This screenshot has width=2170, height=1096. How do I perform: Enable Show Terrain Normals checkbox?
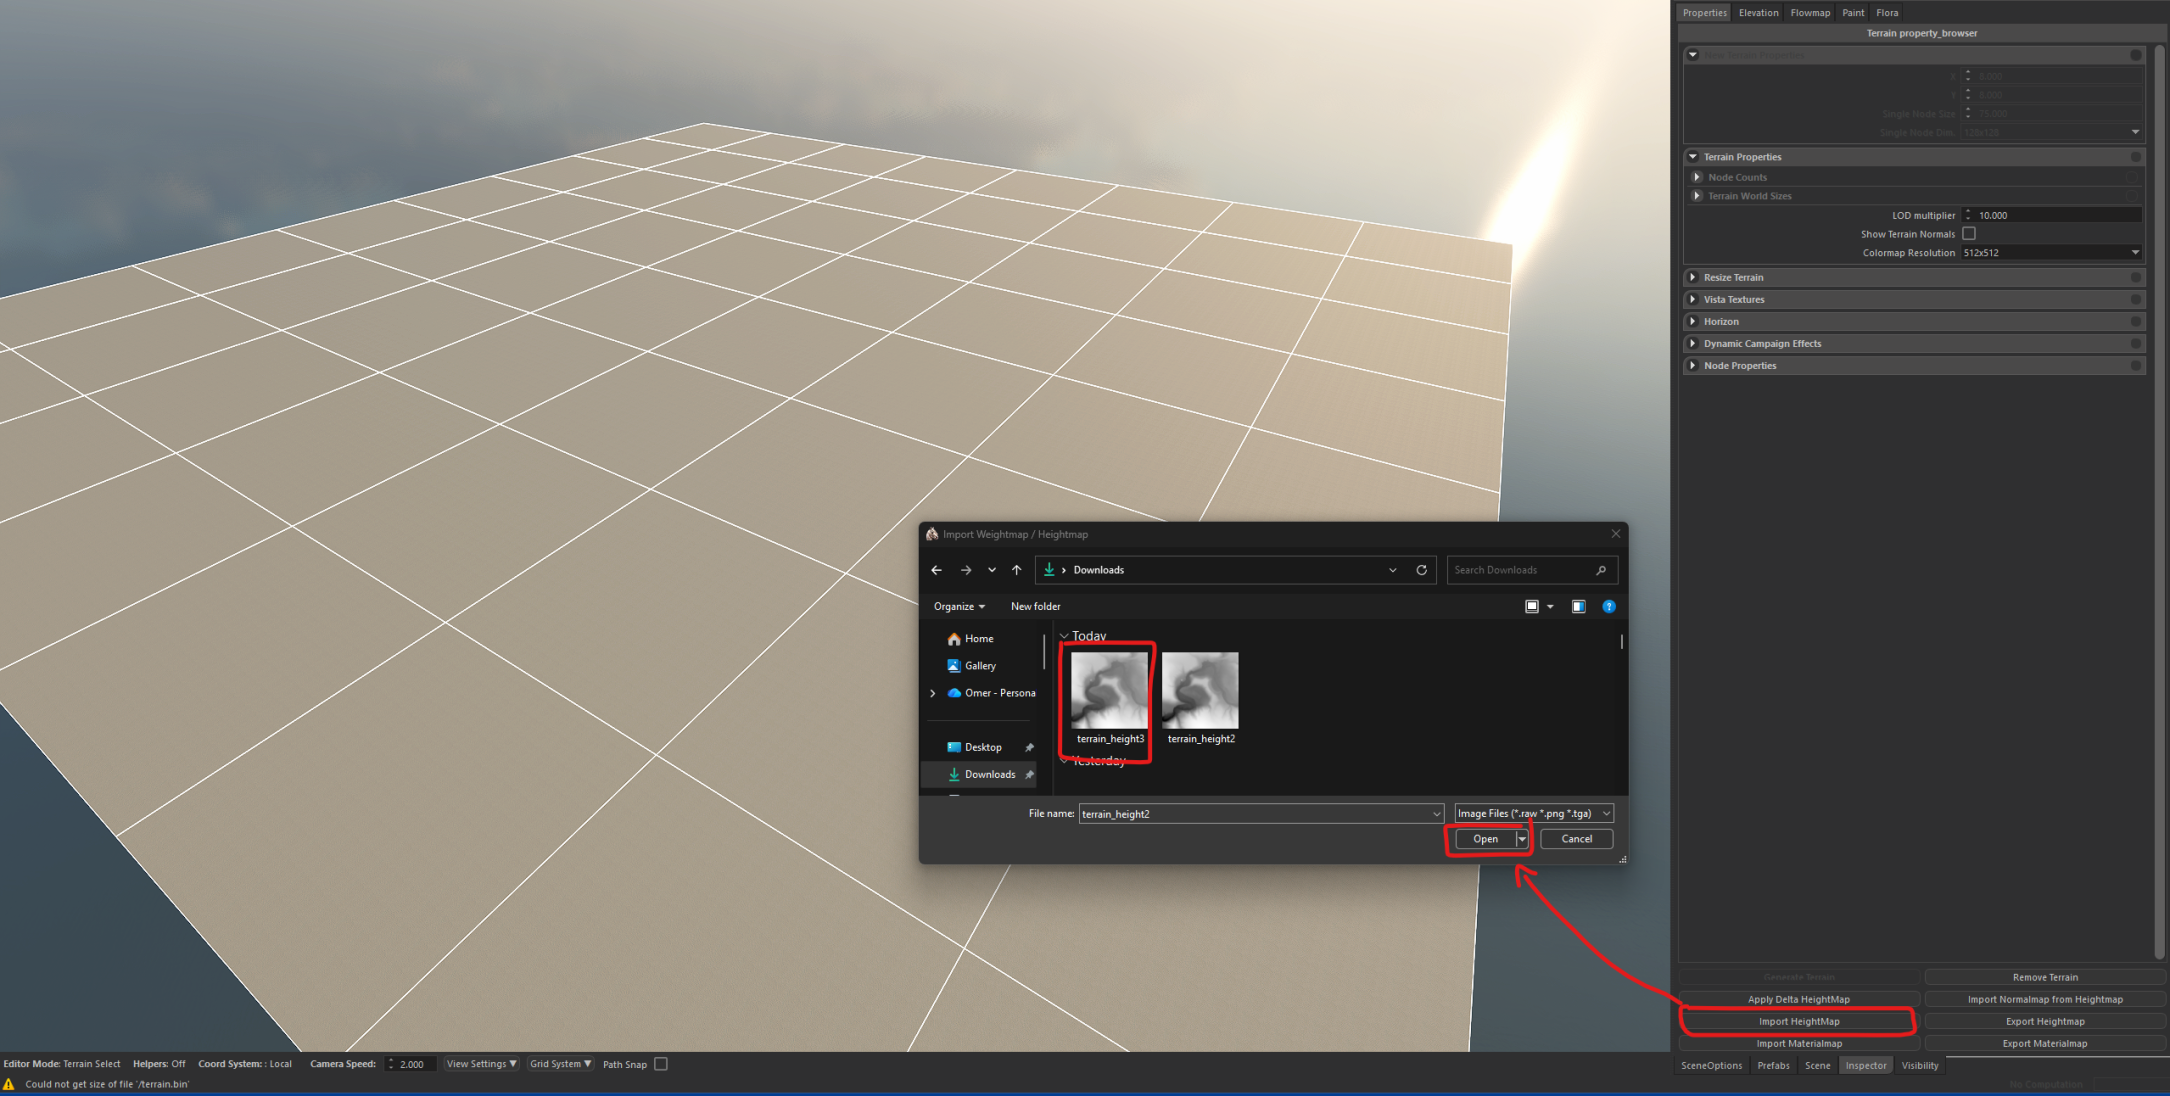click(1969, 234)
